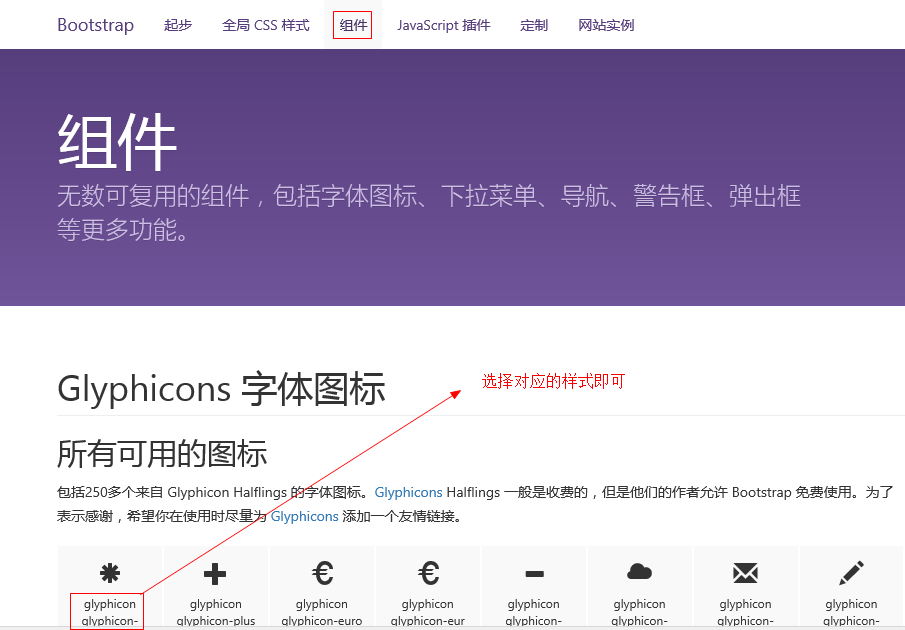905x630 pixels.
Task: Click the glyphicon-plus class label text
Action: pos(216,620)
